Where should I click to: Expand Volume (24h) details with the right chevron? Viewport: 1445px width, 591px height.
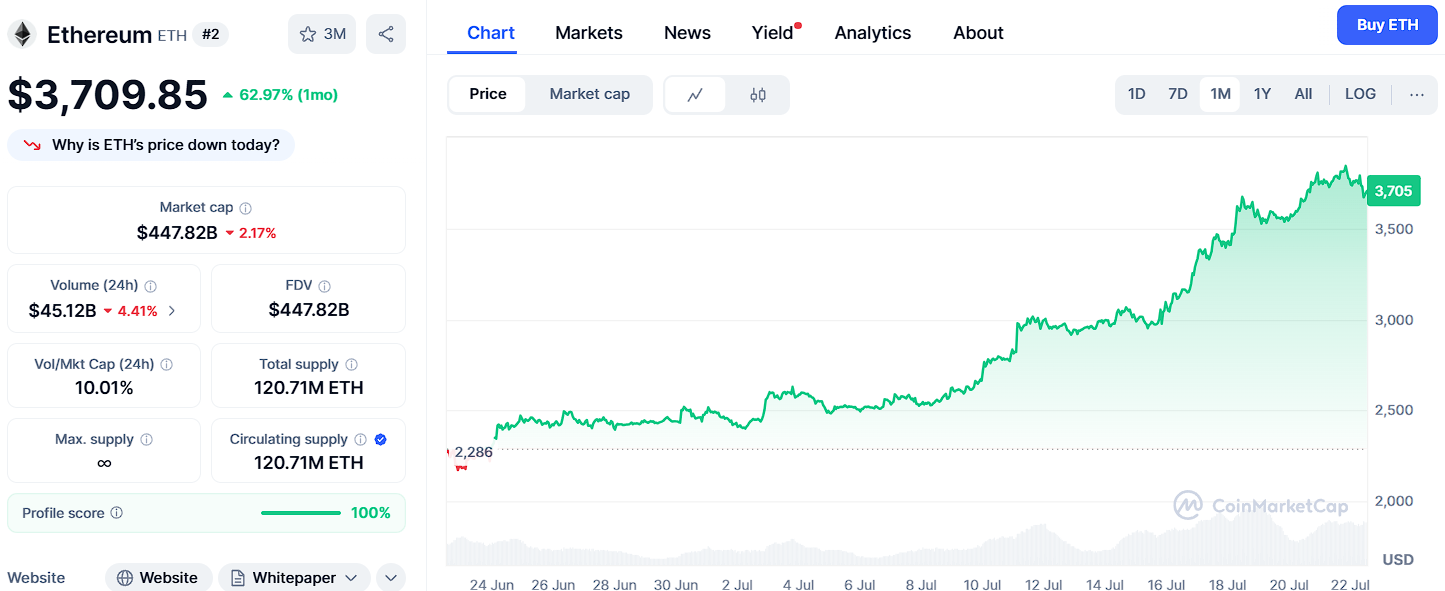[x=172, y=311]
